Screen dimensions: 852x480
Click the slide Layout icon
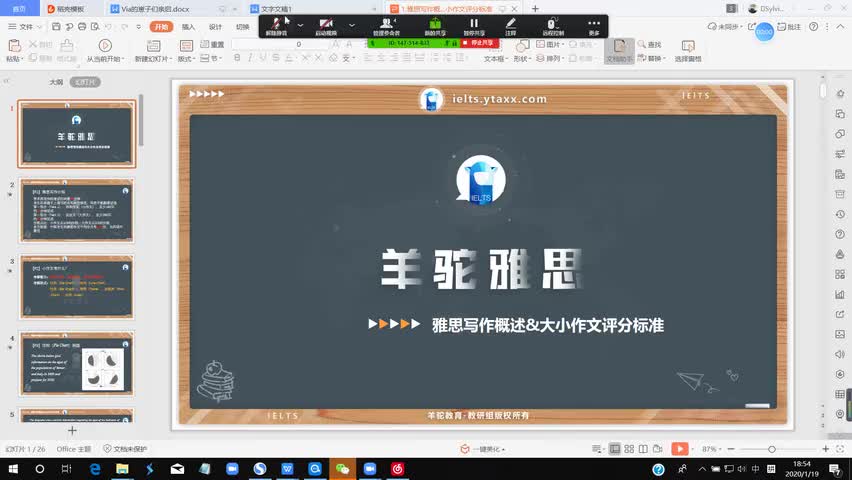pyautogui.click(x=186, y=46)
